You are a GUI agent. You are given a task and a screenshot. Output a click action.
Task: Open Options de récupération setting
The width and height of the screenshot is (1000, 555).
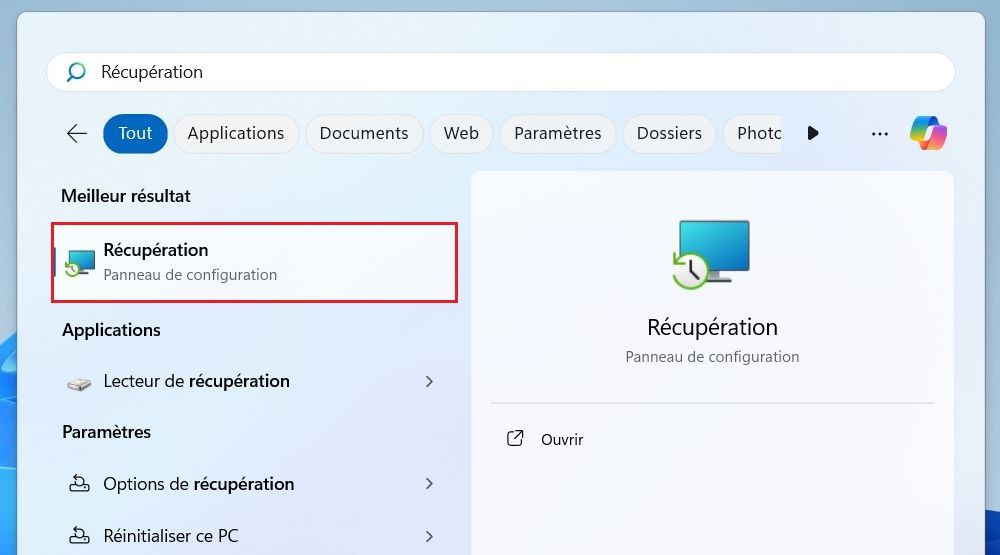click(x=254, y=484)
